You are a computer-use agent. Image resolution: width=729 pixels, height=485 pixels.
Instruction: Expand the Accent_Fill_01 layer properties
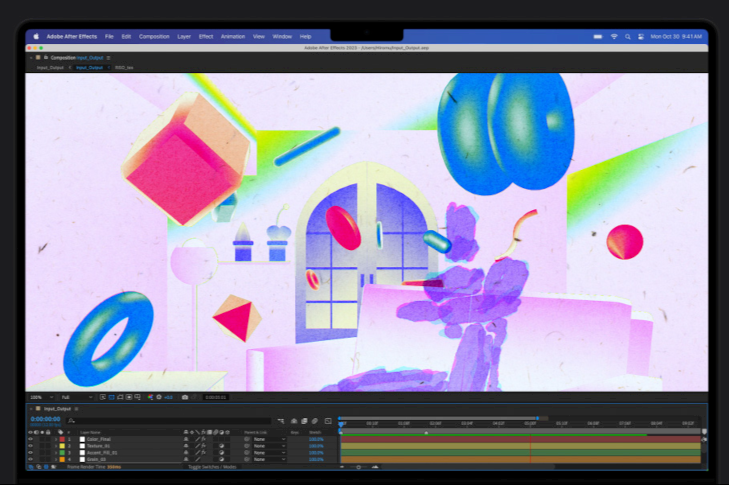coord(56,452)
